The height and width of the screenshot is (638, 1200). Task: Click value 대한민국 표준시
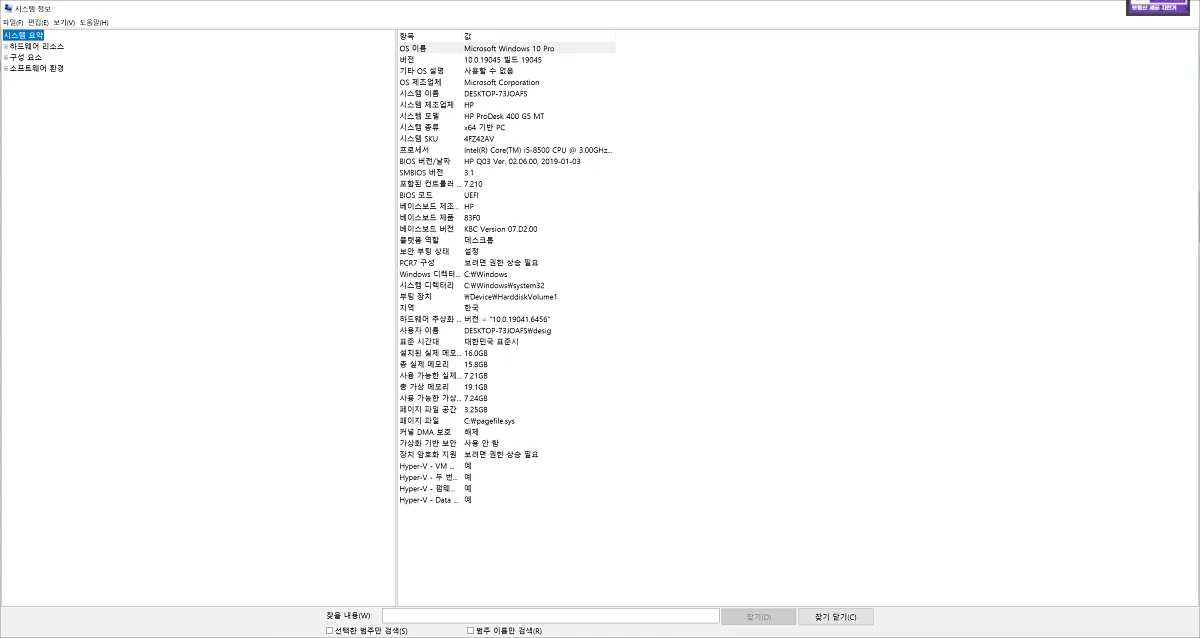(x=491, y=341)
